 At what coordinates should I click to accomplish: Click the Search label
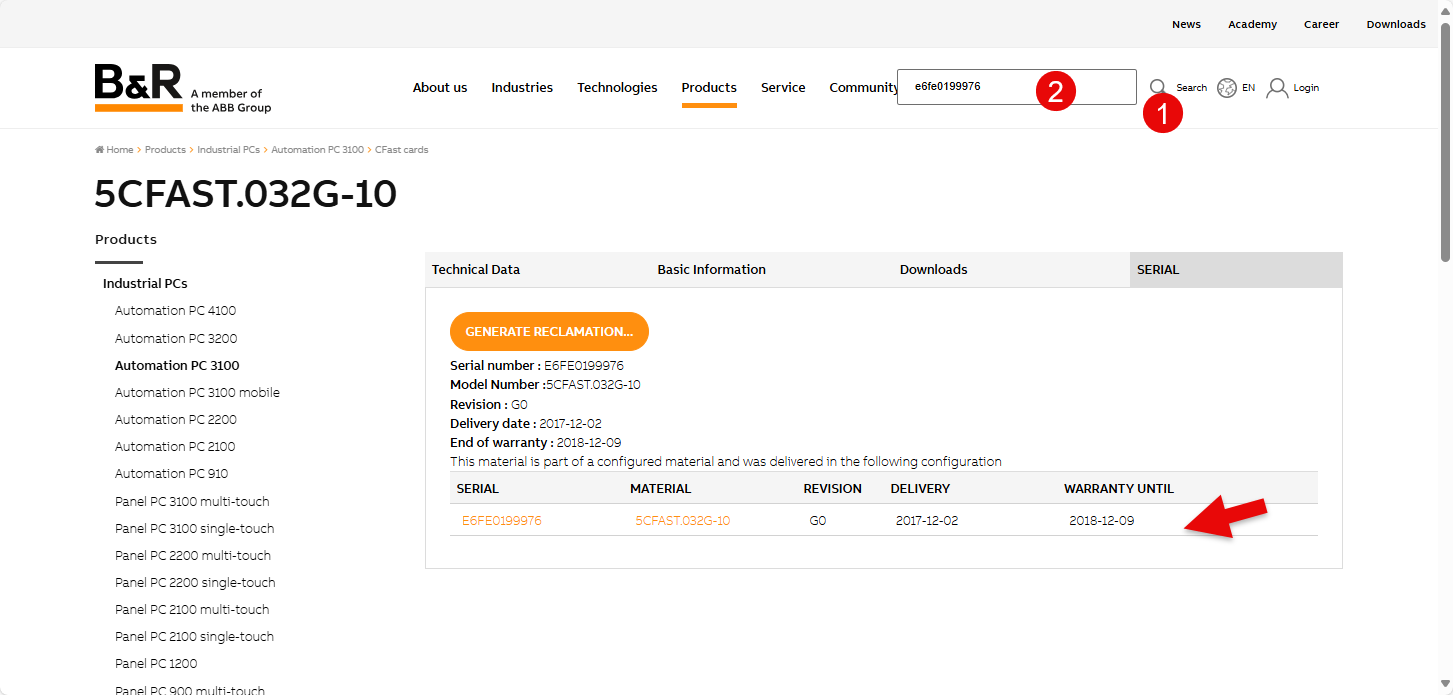1191,88
